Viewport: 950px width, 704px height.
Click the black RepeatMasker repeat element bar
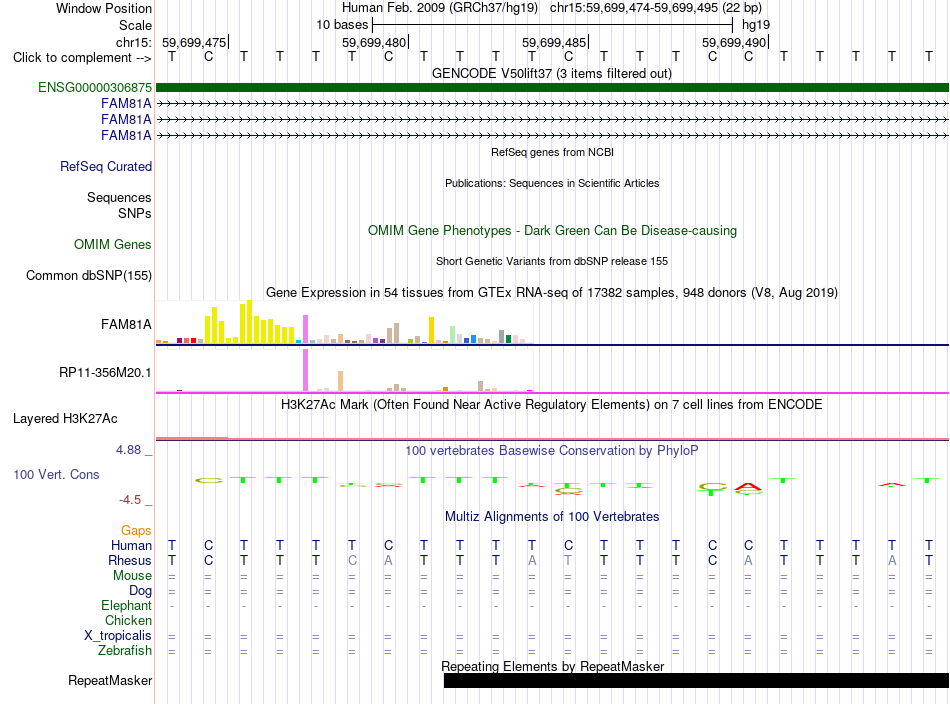pyautogui.click(x=696, y=680)
